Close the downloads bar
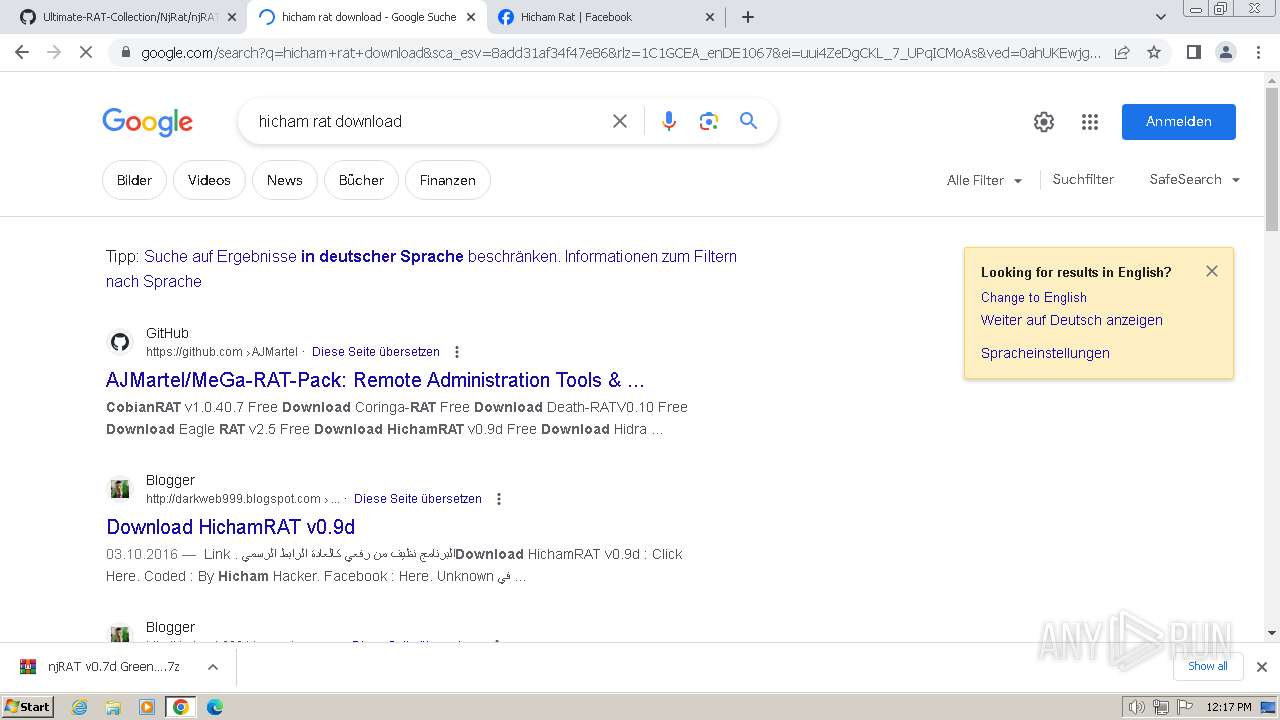This screenshot has width=1280, height=720. point(1262,666)
